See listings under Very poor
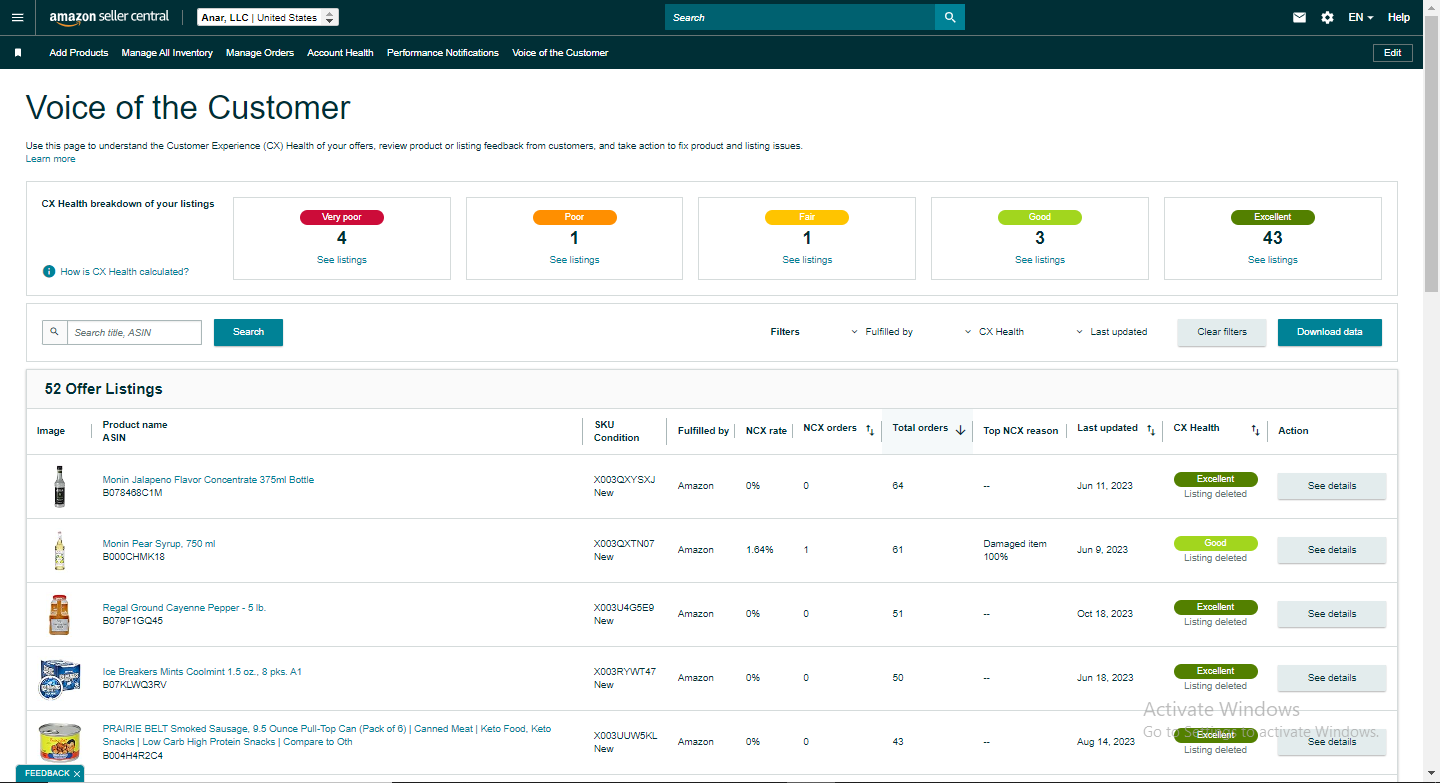Image resolution: width=1440 pixels, height=783 pixels. click(x=342, y=260)
